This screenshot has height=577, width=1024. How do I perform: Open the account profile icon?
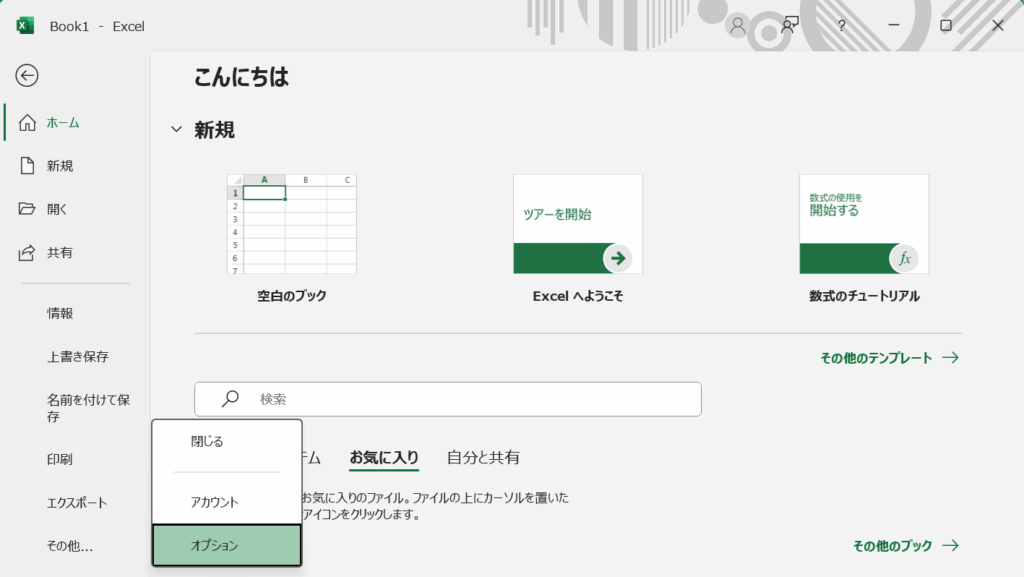(737, 26)
